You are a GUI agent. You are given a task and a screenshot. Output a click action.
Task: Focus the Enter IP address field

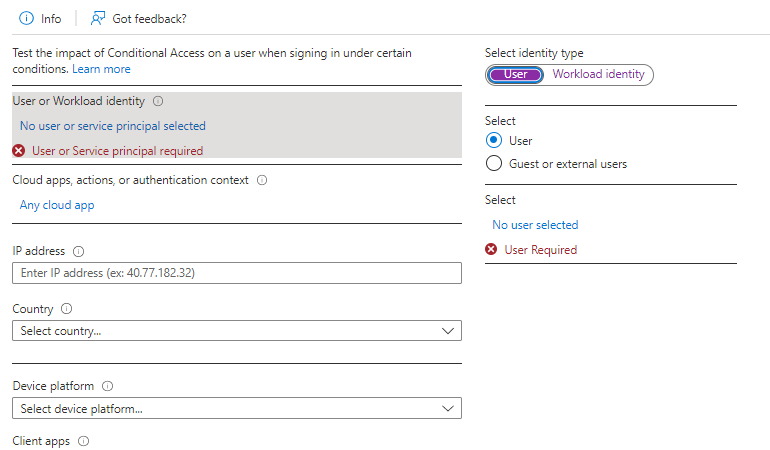(x=236, y=273)
